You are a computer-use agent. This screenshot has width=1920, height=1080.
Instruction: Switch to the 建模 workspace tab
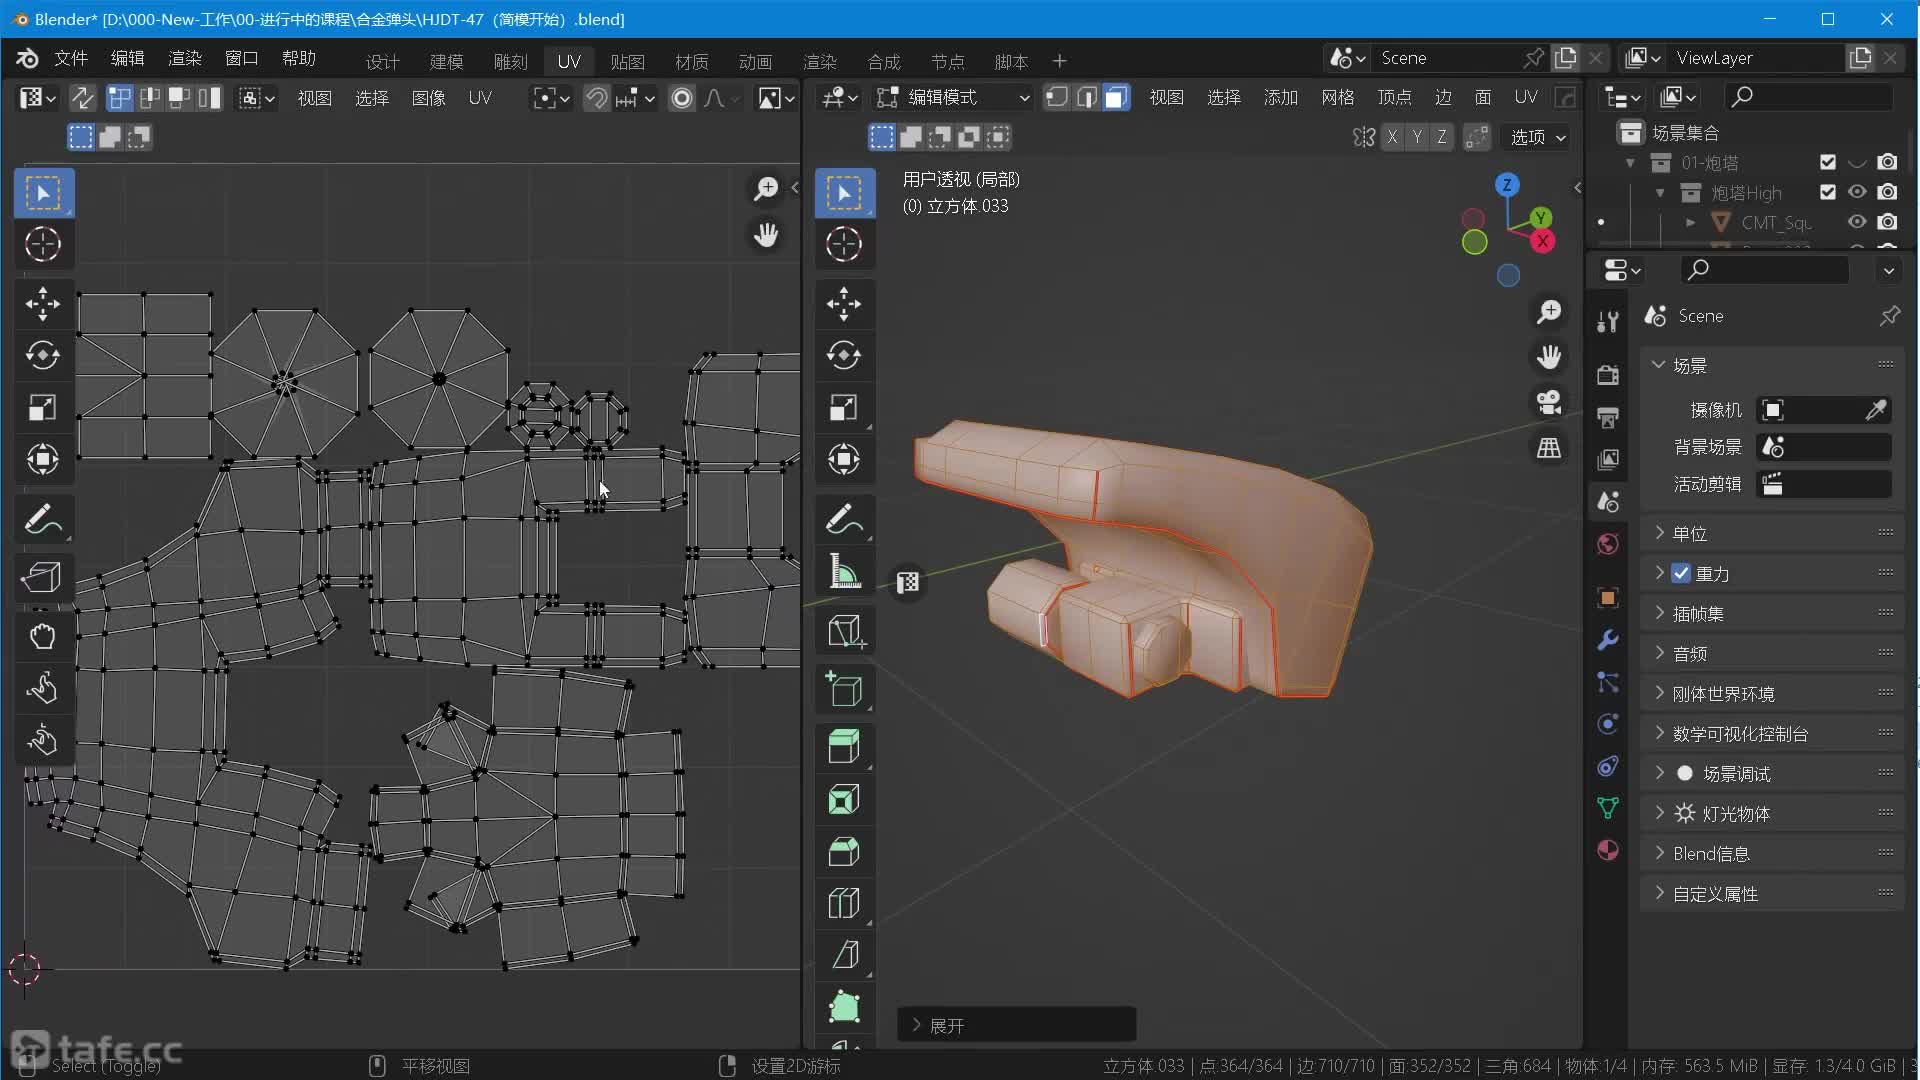[446, 61]
